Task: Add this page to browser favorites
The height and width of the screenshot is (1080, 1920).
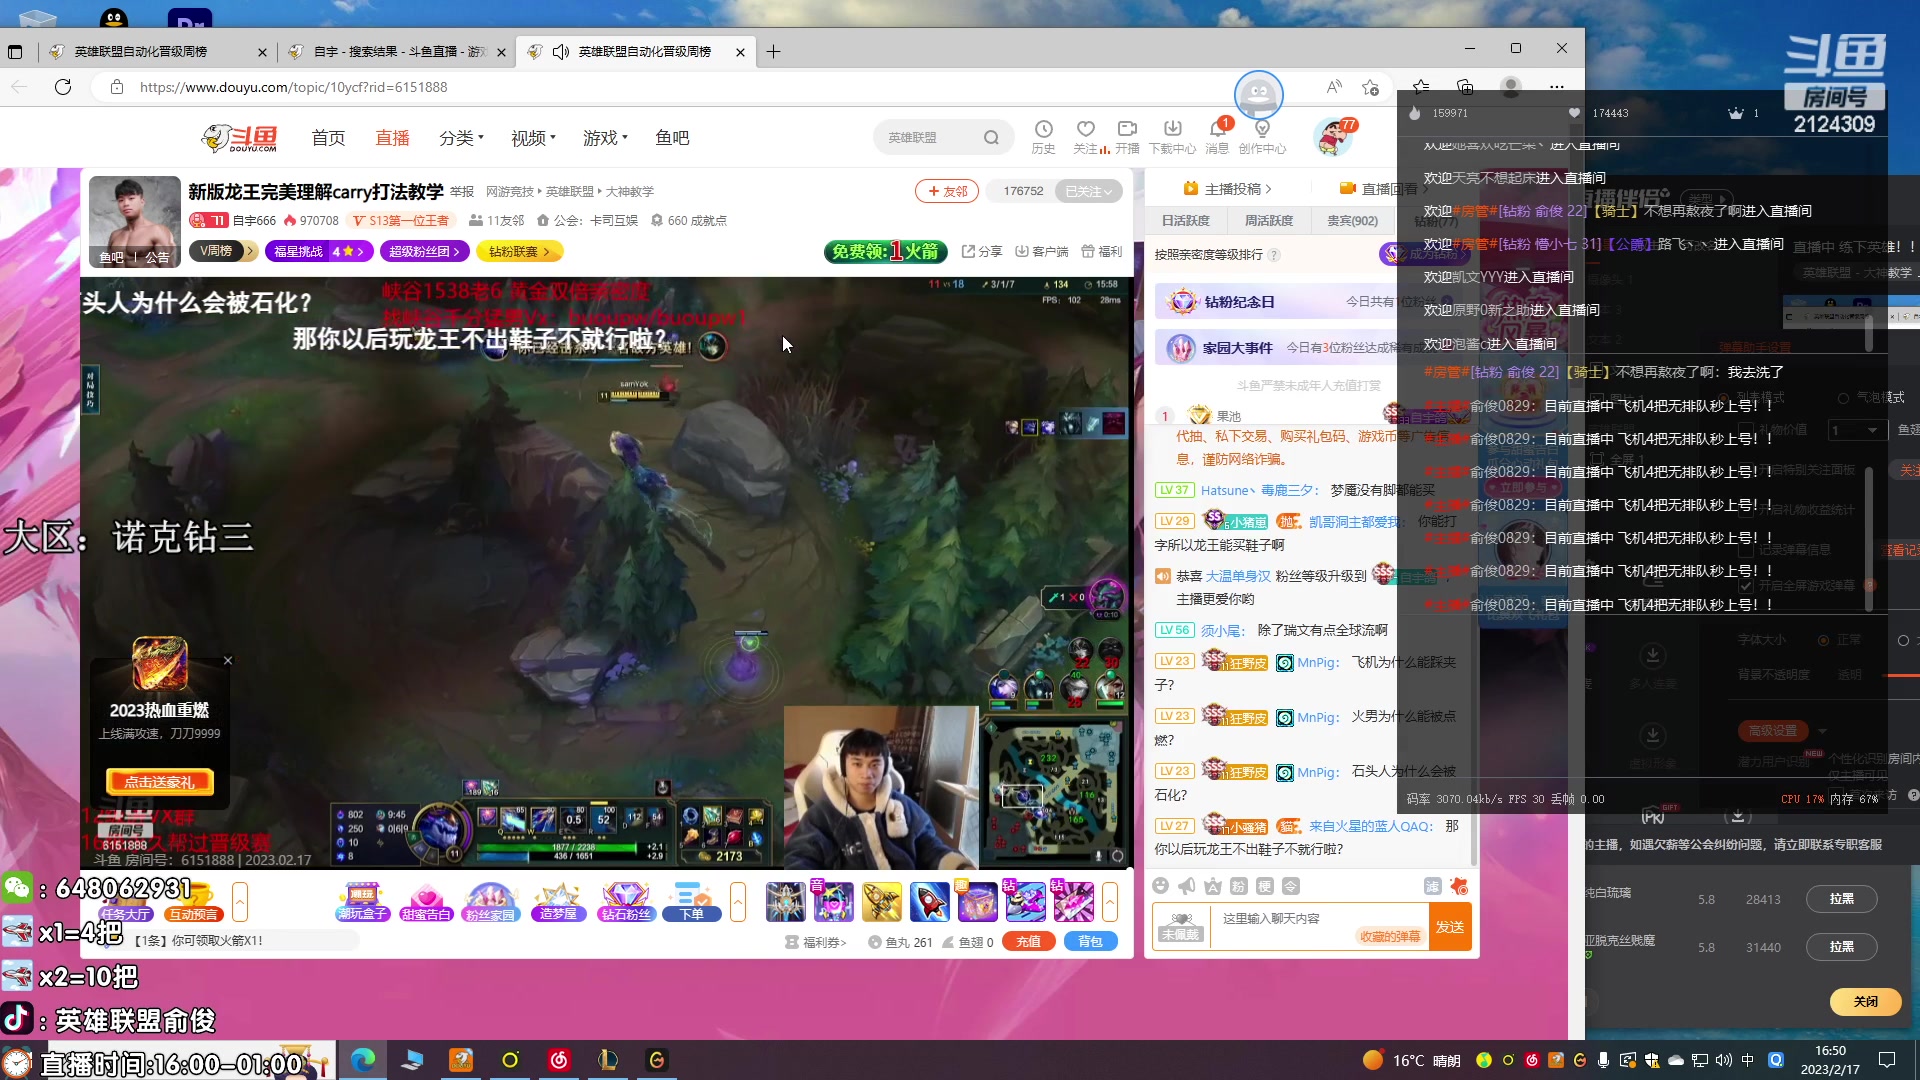Action: (x=1370, y=87)
